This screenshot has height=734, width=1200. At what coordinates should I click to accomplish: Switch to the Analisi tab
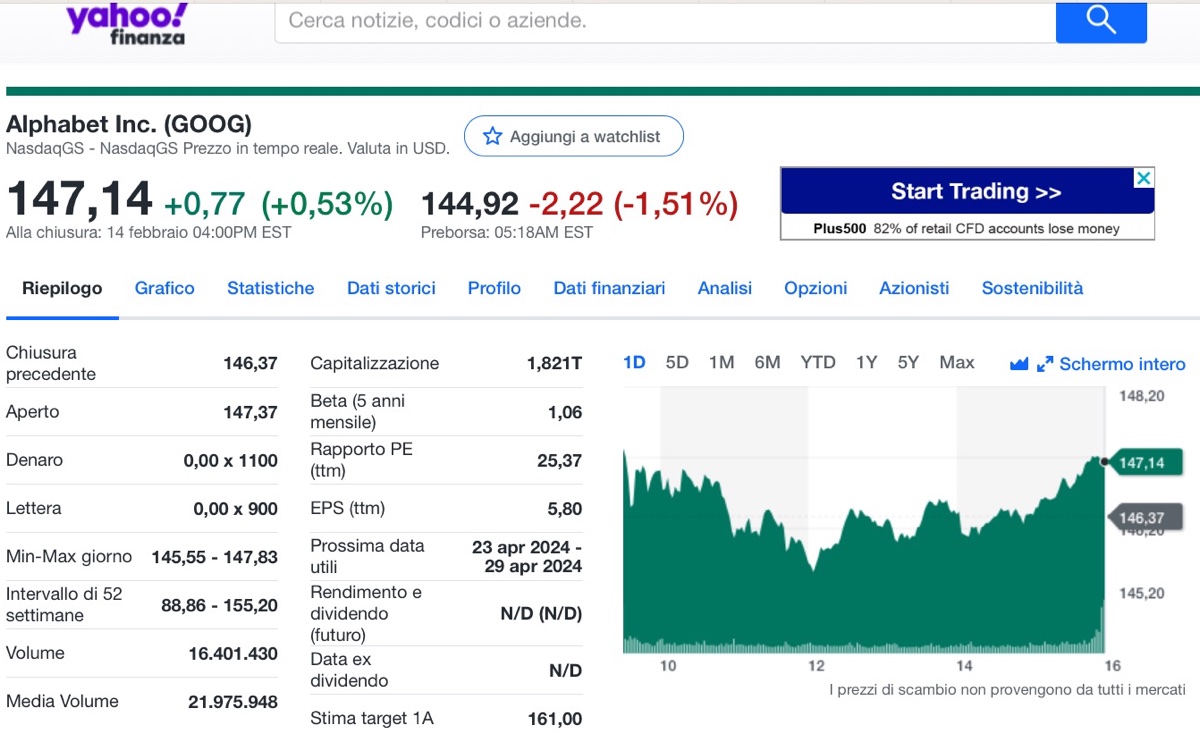725,288
